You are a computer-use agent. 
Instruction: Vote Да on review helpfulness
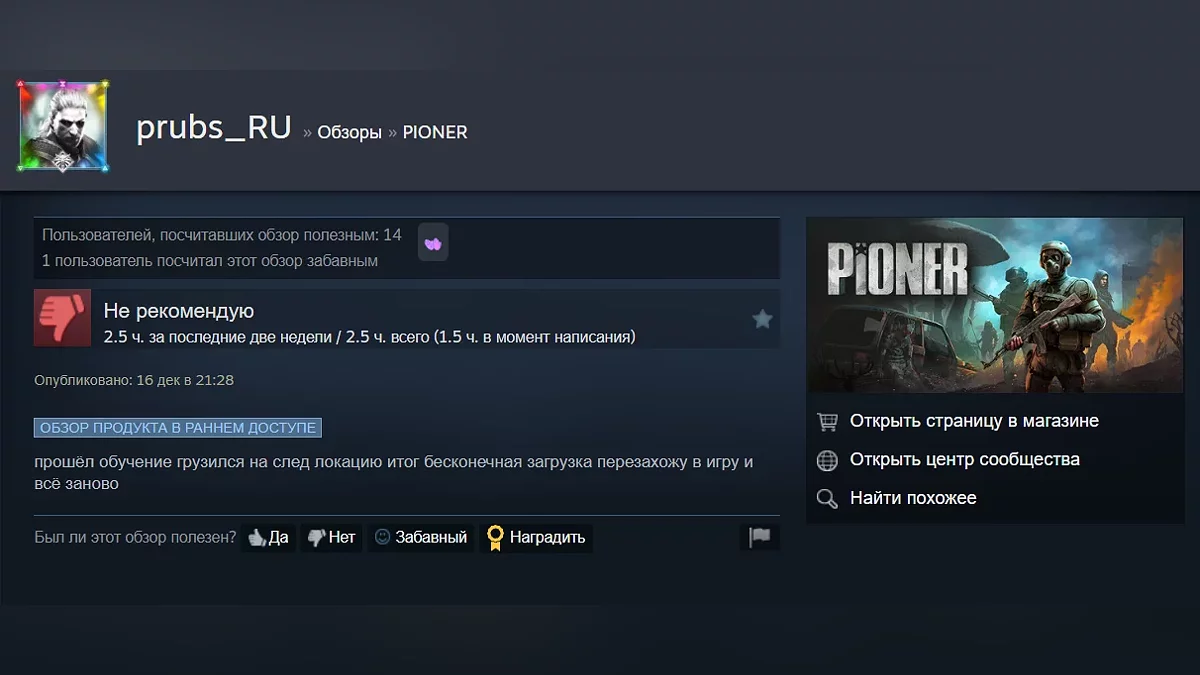point(269,537)
